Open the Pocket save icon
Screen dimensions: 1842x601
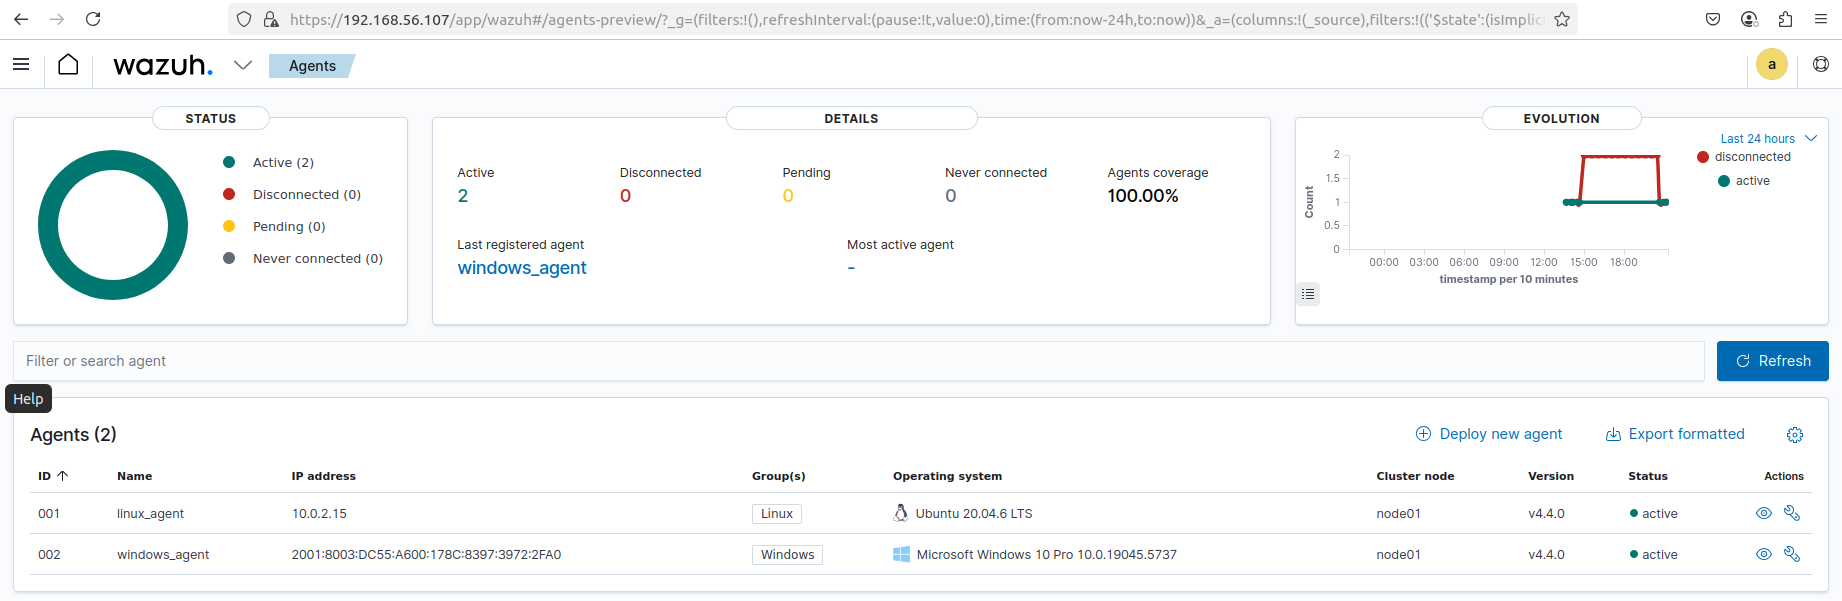(x=1713, y=19)
